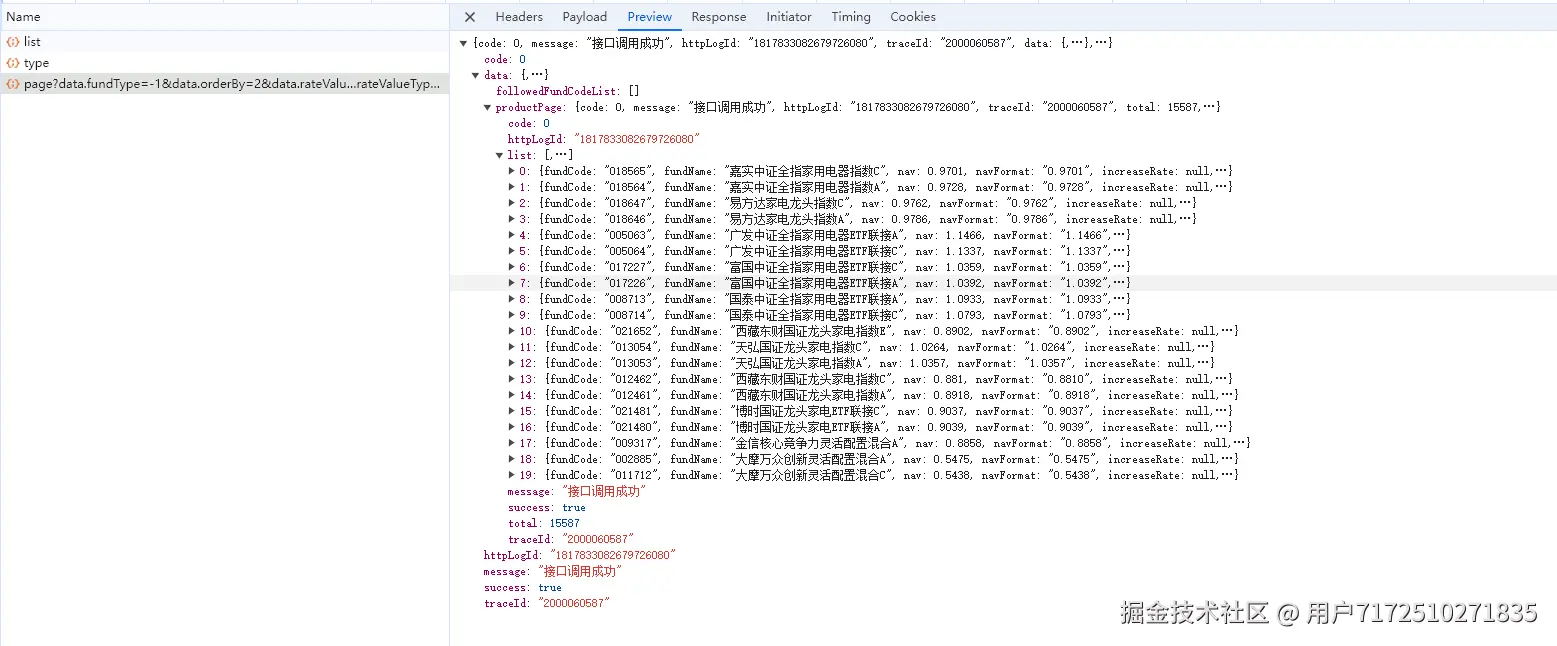
Task: Expand list item 17 fundCode 009317
Action: [511, 444]
